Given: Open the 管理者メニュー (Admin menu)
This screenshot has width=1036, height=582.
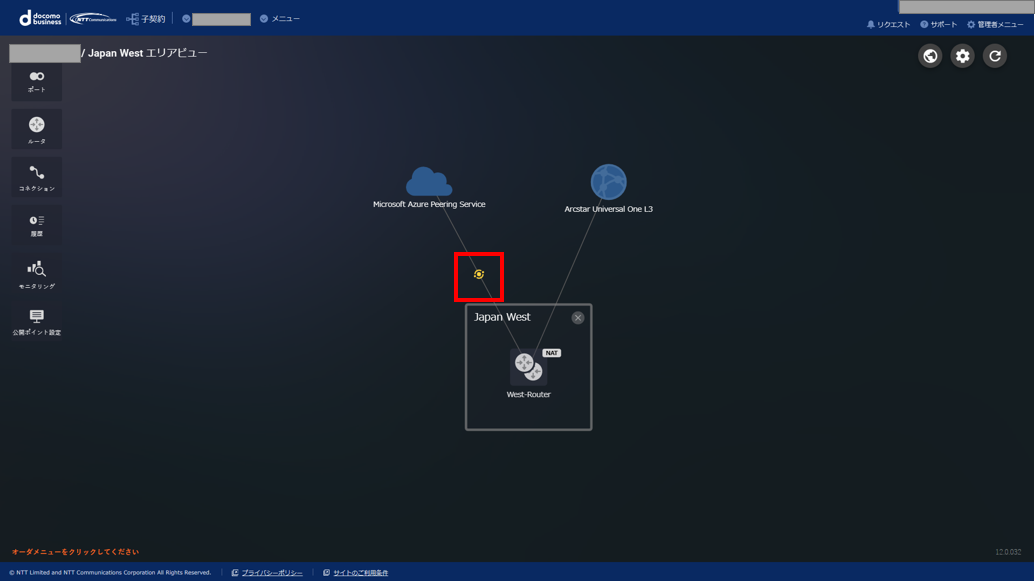Looking at the screenshot, I should (996, 24).
